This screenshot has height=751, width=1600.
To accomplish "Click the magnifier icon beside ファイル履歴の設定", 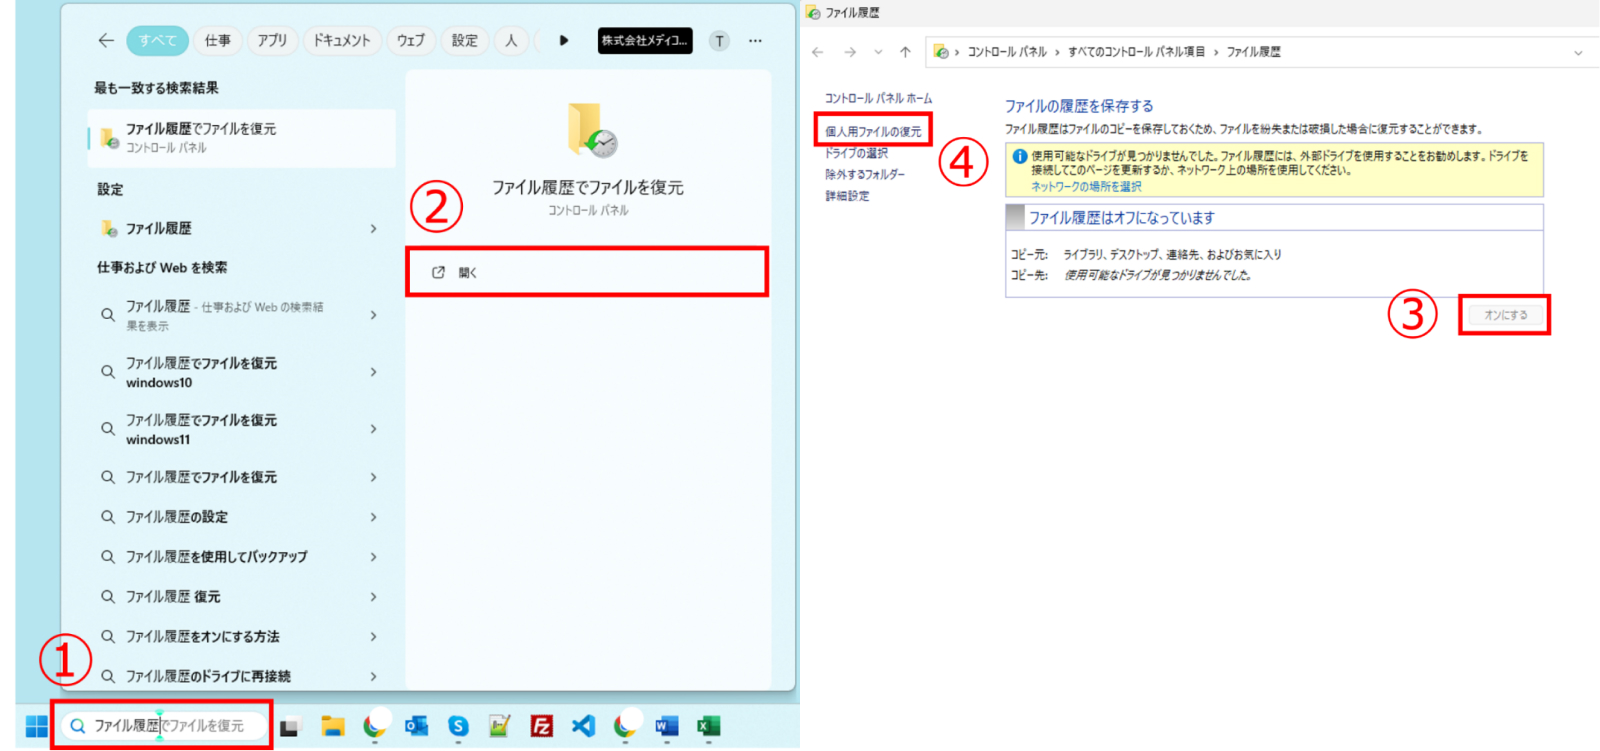I will 107,517.
